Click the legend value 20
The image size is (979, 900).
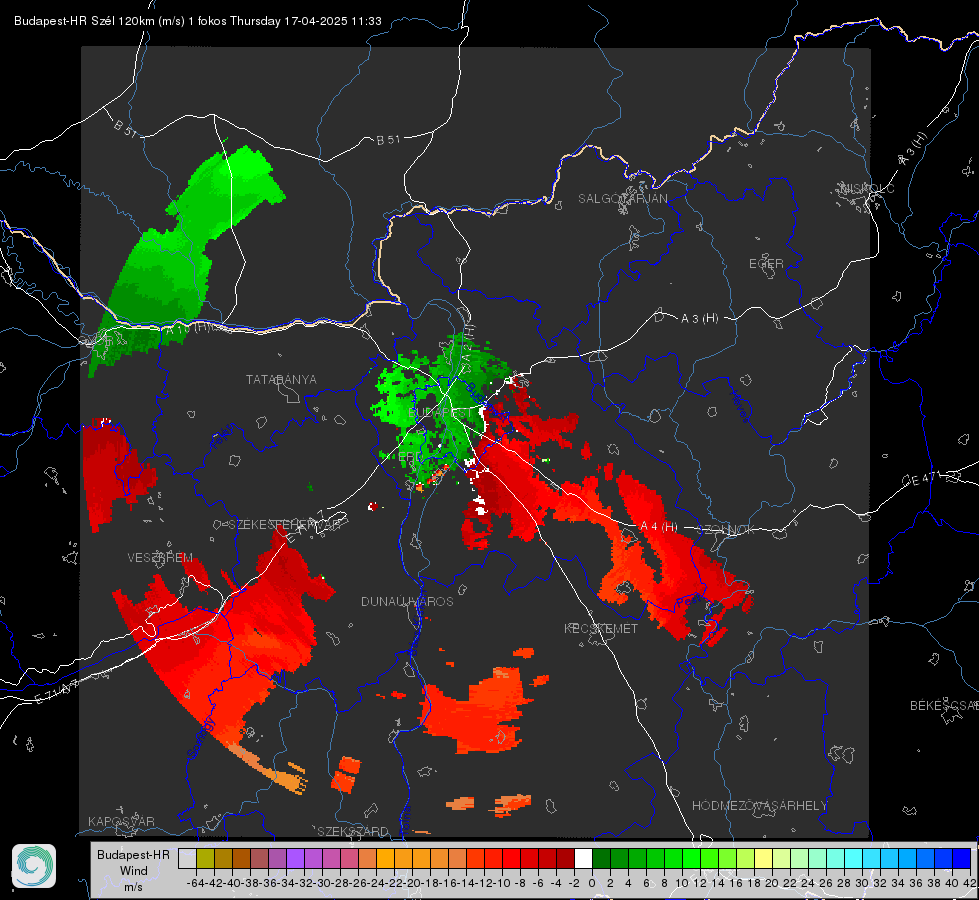coord(772,883)
